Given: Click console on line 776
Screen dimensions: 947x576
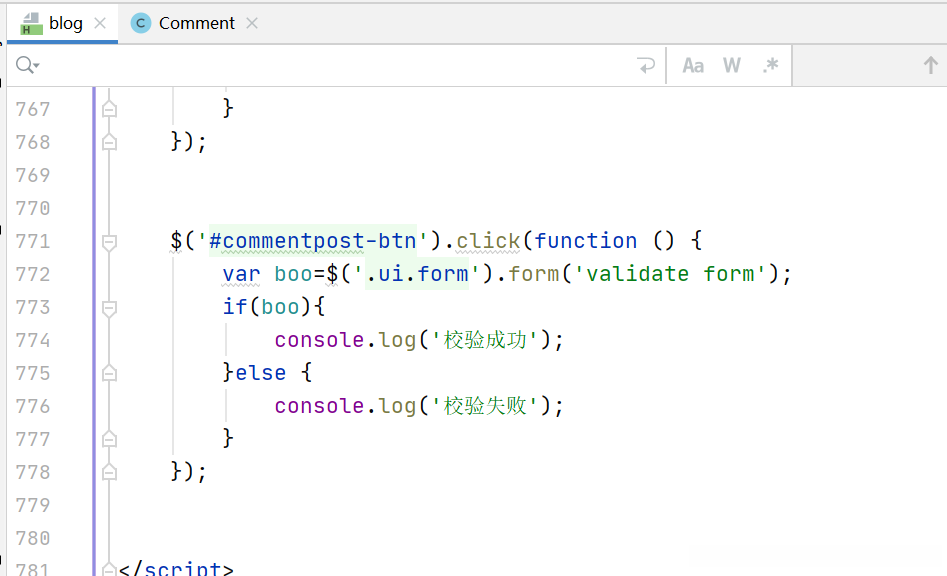Looking at the screenshot, I should pos(319,406).
